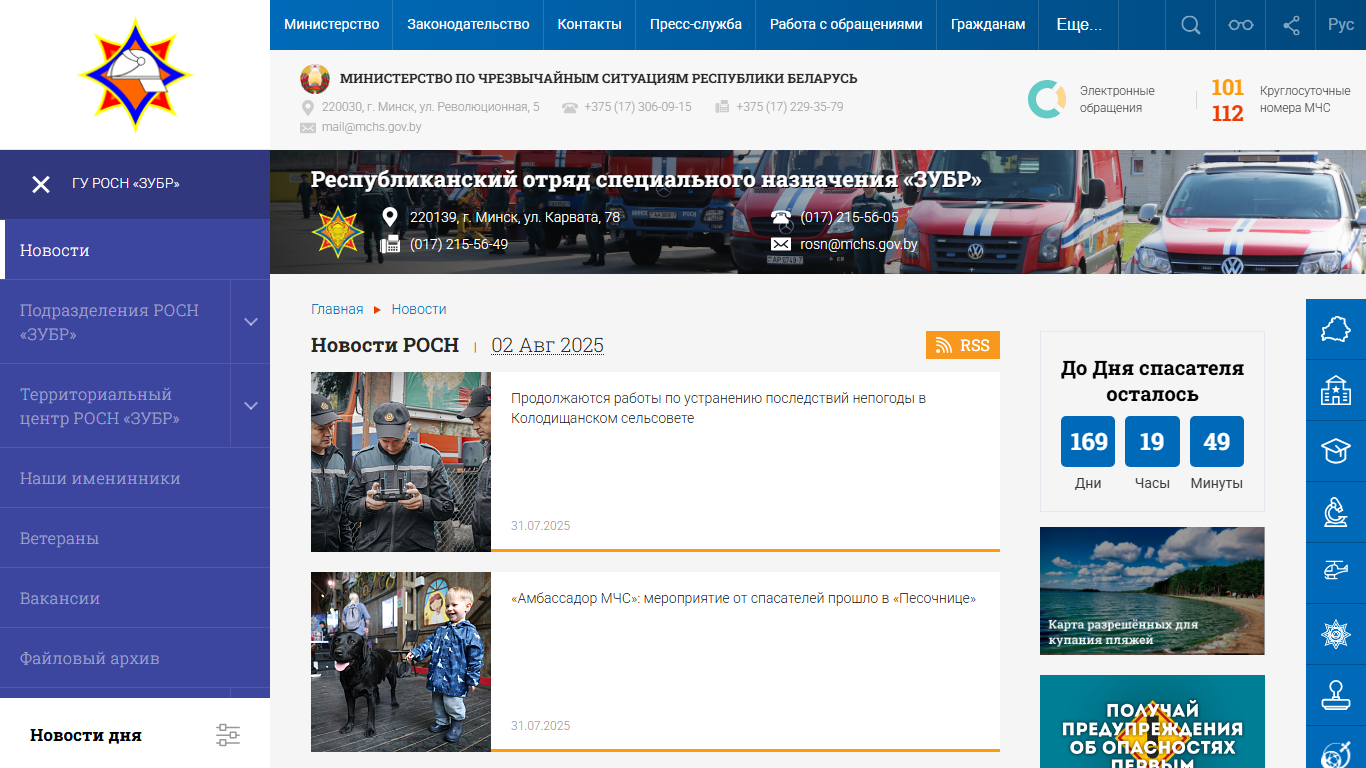This screenshot has width=1366, height=768.
Task: Click the envelope icon beside rosn@mchs.gov.by
Action: tap(781, 244)
